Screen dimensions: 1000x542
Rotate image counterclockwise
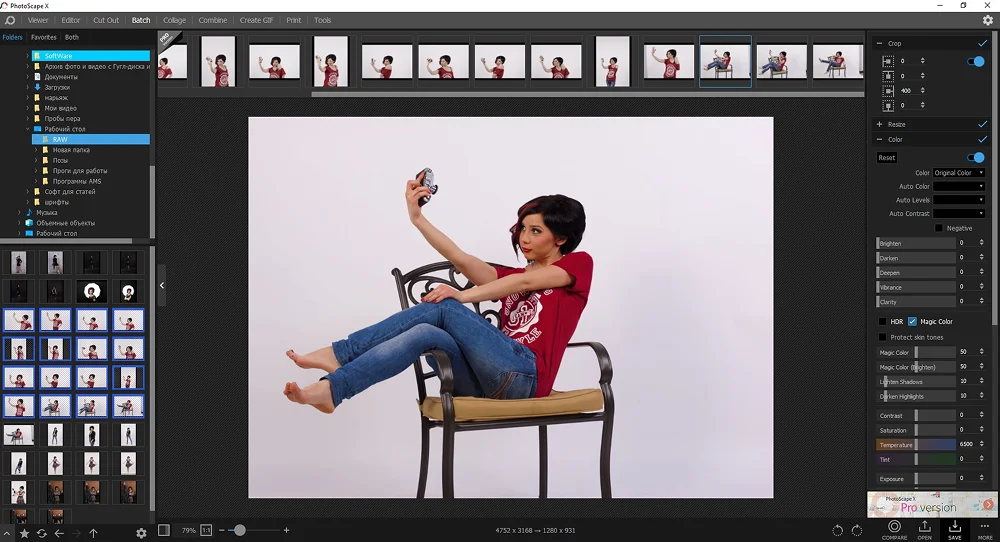tap(837, 530)
